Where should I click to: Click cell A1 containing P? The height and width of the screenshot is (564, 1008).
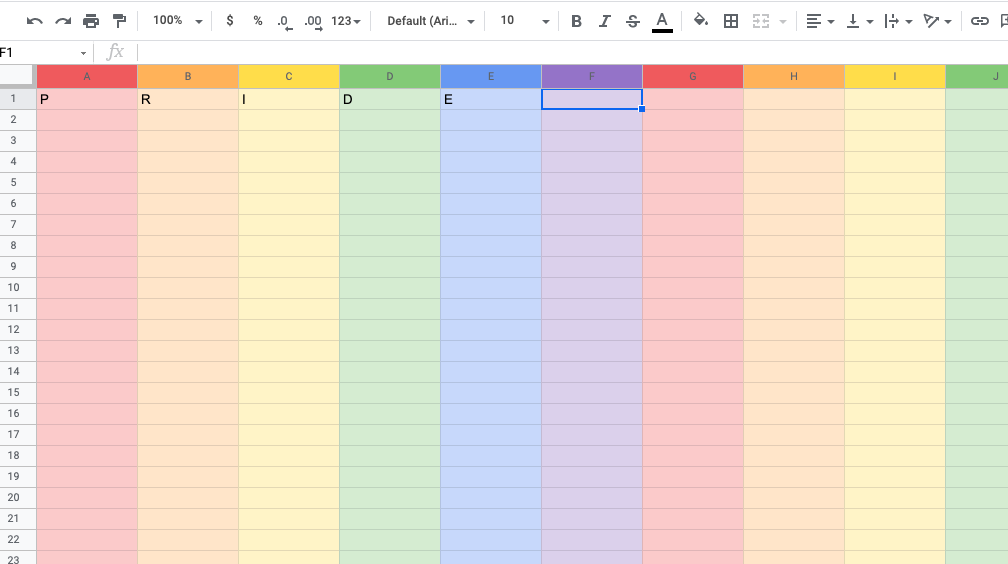(87, 99)
